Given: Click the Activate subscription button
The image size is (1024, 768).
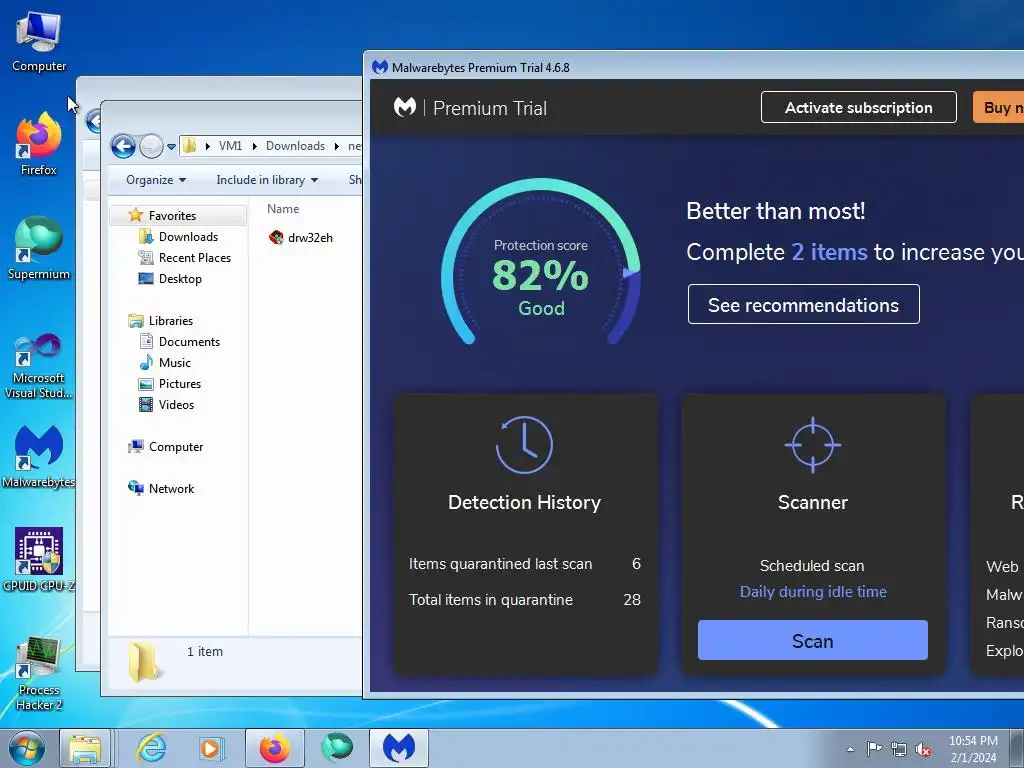Looking at the screenshot, I should tap(858, 107).
